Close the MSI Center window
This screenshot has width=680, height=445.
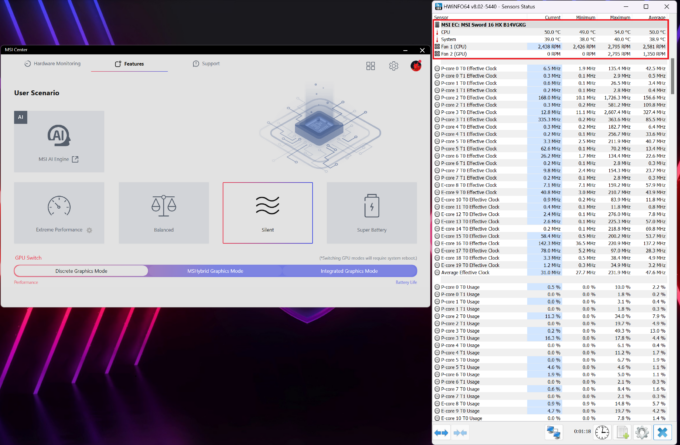422,50
